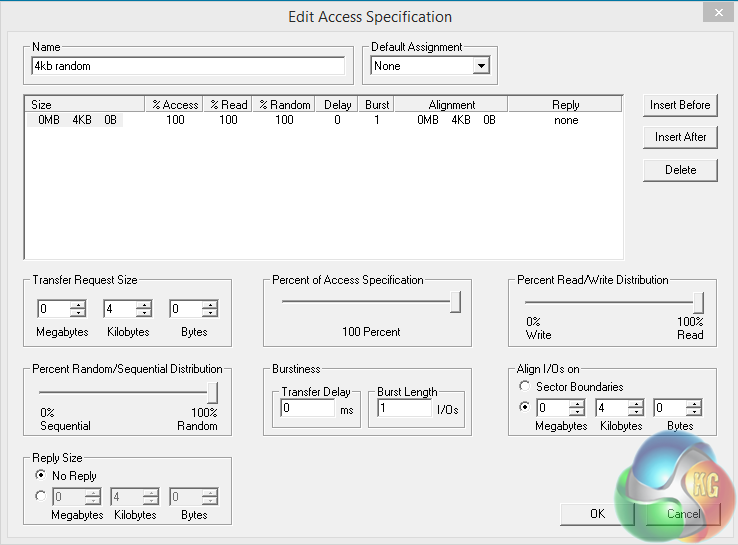Select custom alignment size radio button
The width and height of the screenshot is (738, 545).
coord(523,408)
